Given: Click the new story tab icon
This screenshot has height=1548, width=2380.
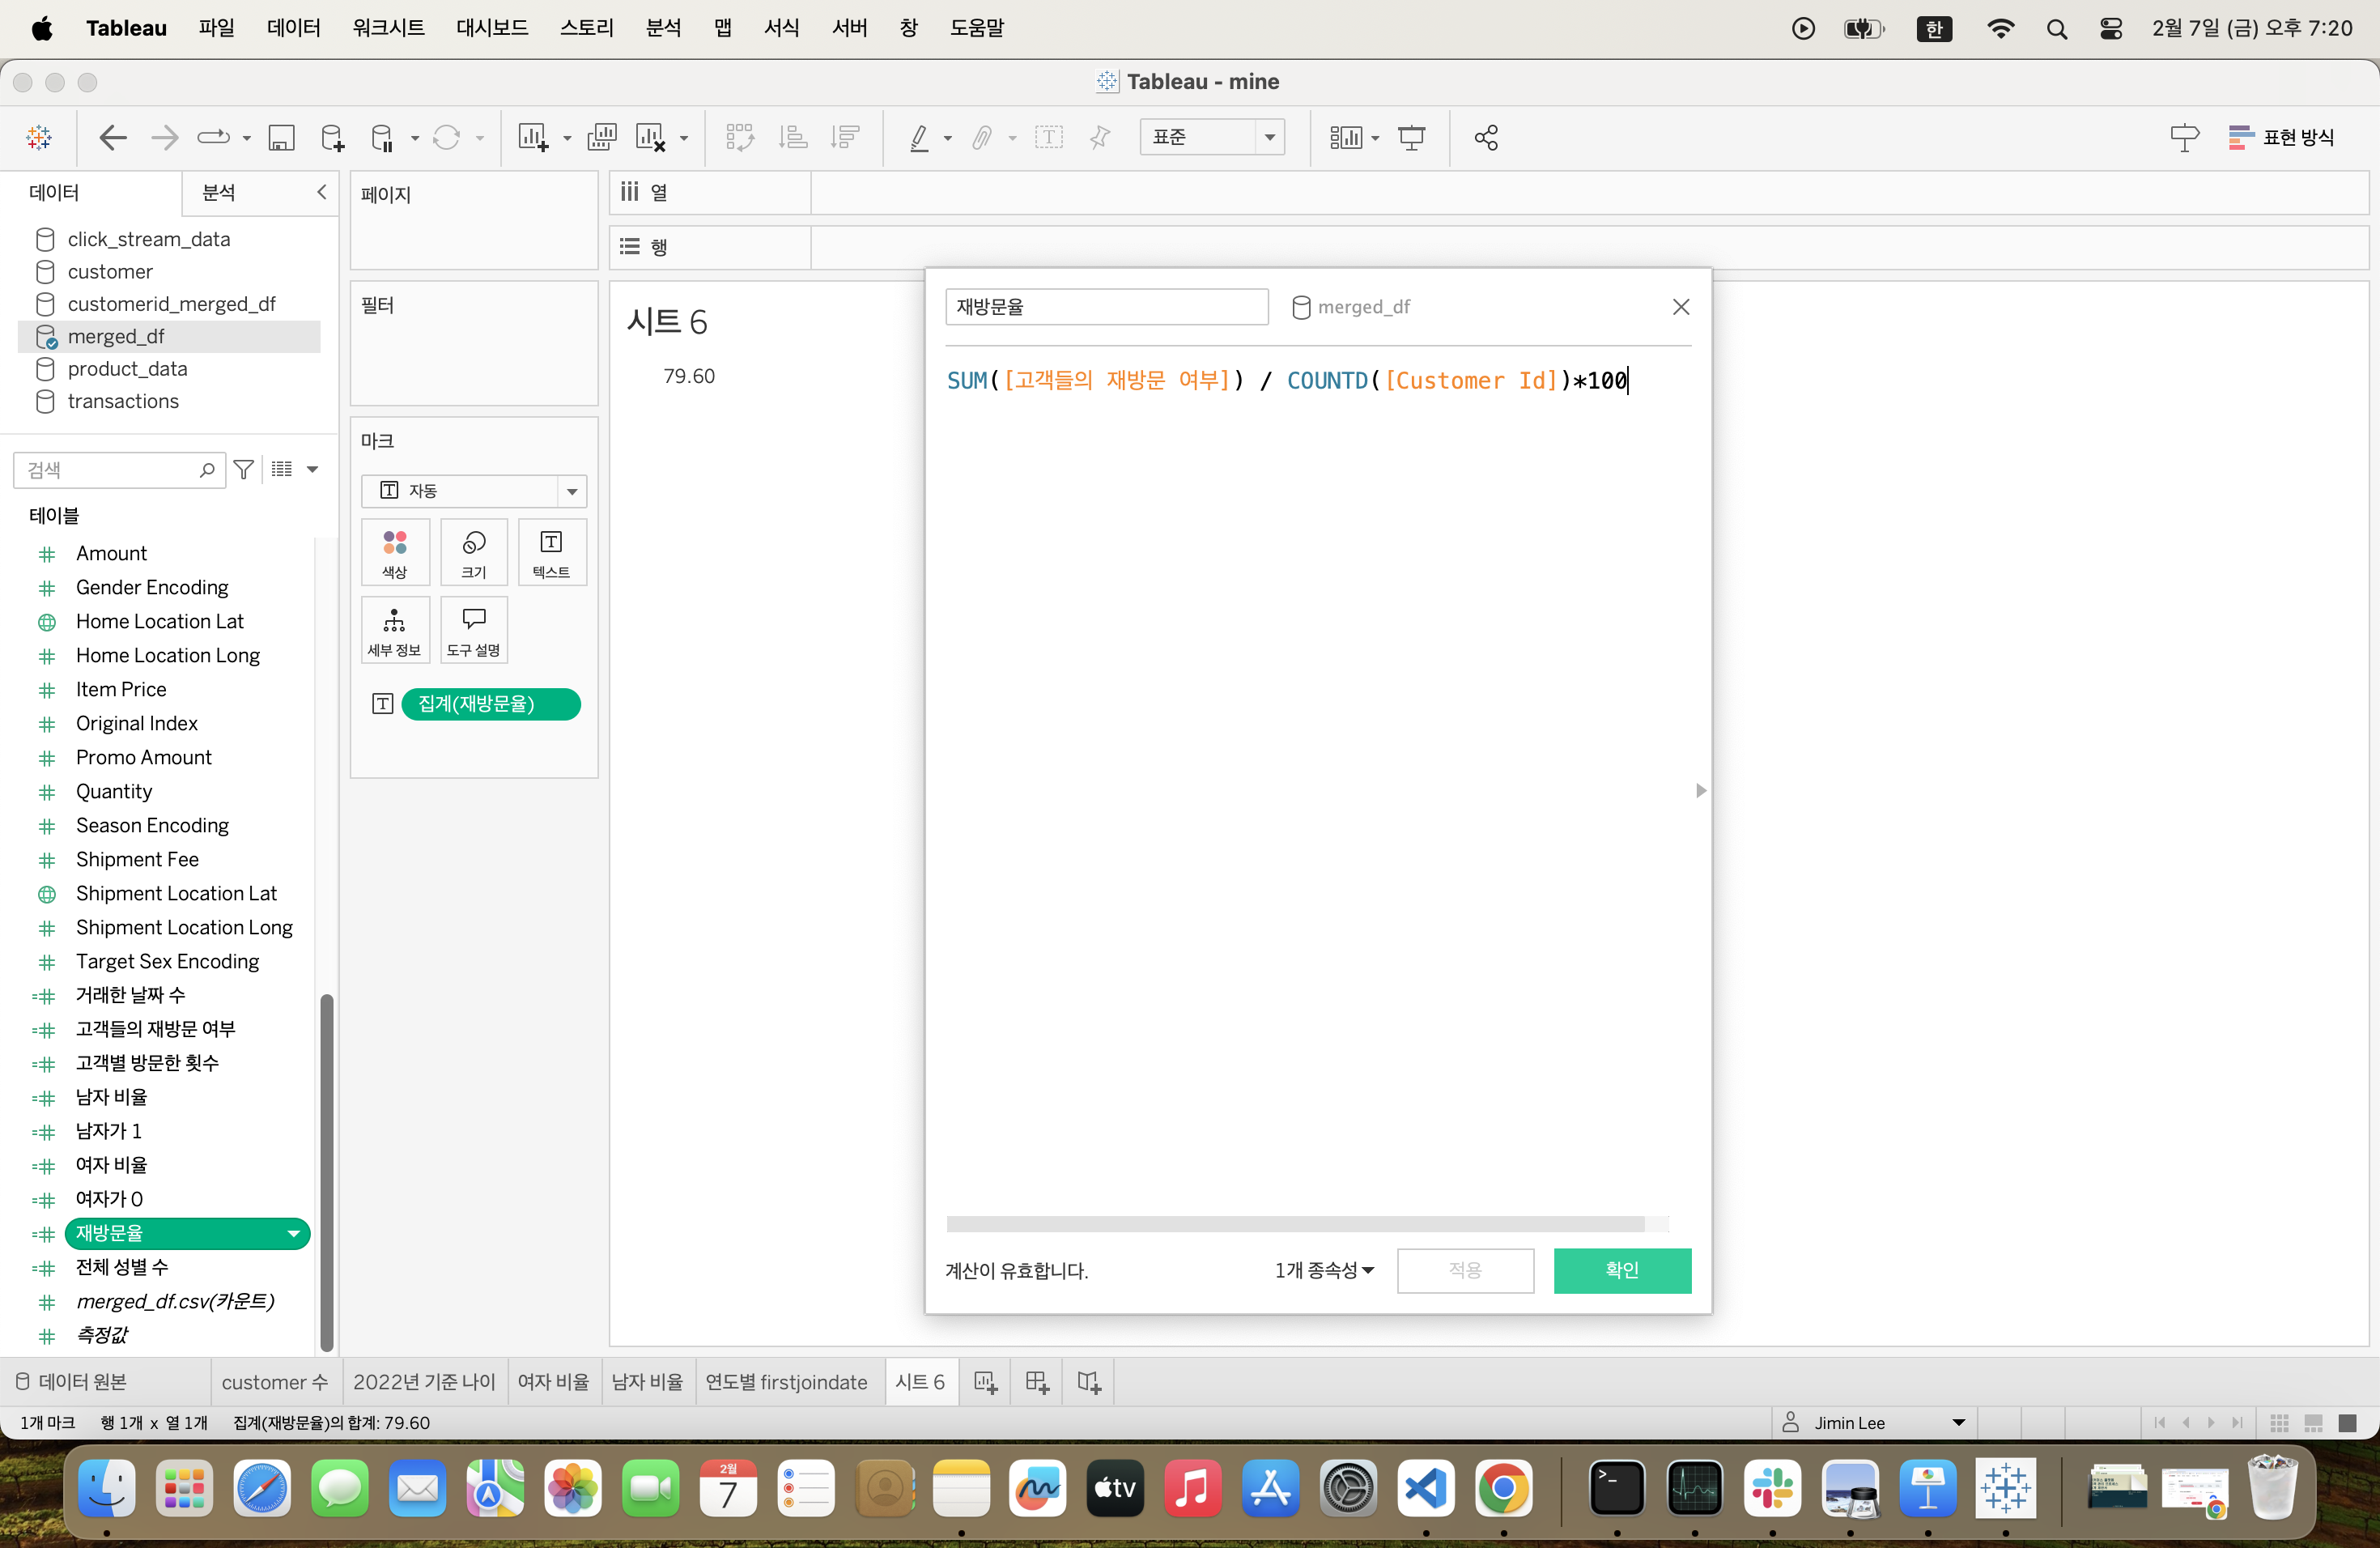Looking at the screenshot, I should pos(1089,1382).
